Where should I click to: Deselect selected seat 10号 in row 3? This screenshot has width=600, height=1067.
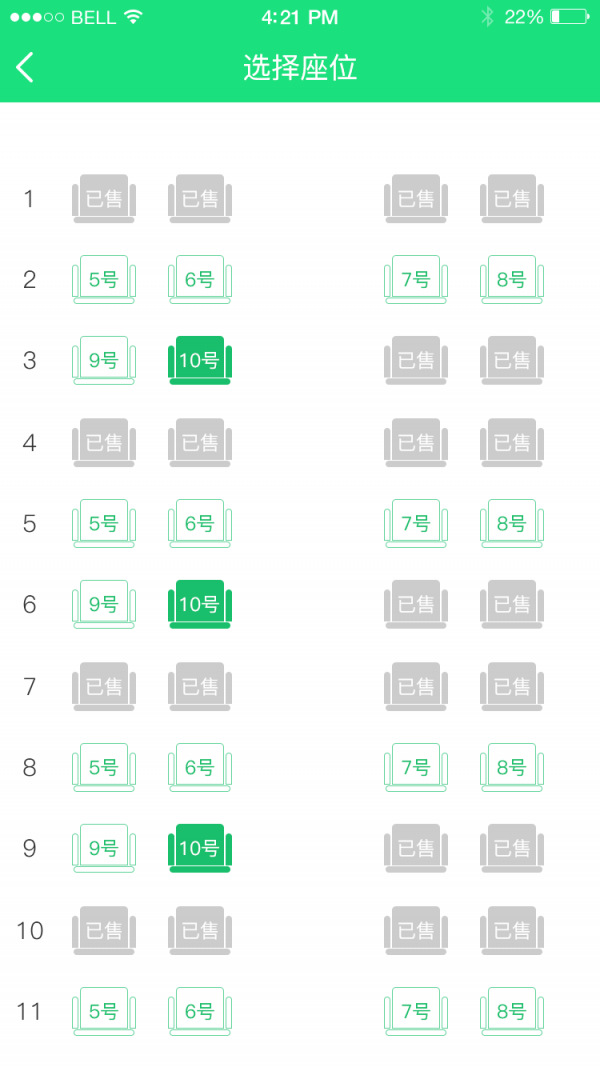pos(200,360)
